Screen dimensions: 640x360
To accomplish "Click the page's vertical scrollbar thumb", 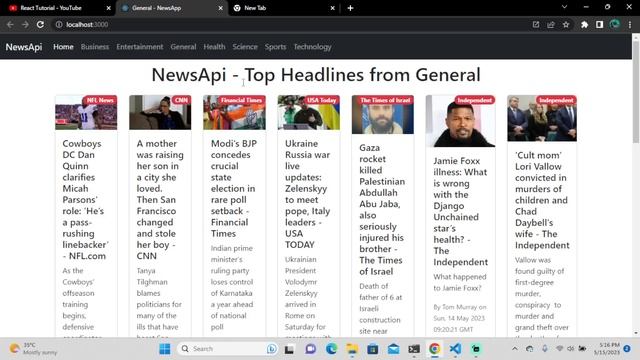I will pyautogui.click(x=636, y=92).
